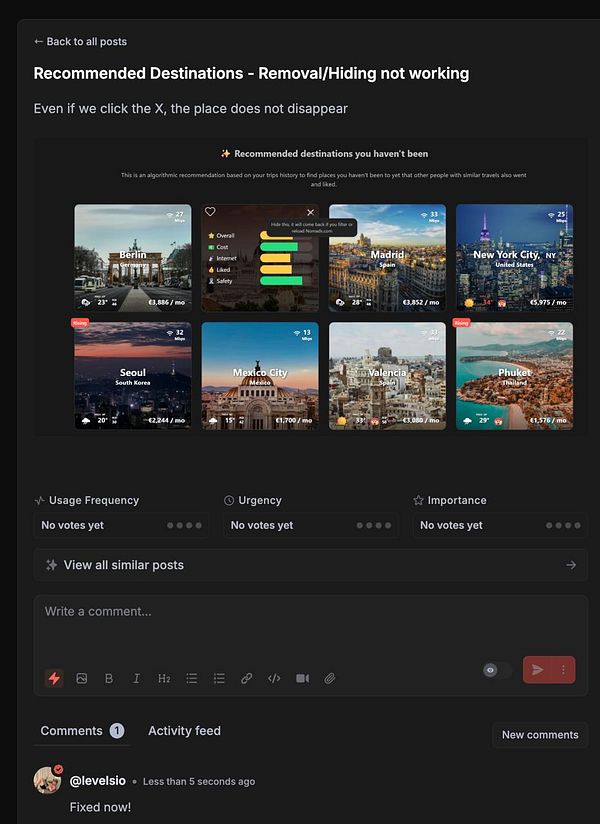Click the Usage Frequency pulse icon
Screen dimensions: 600x824
39,500
